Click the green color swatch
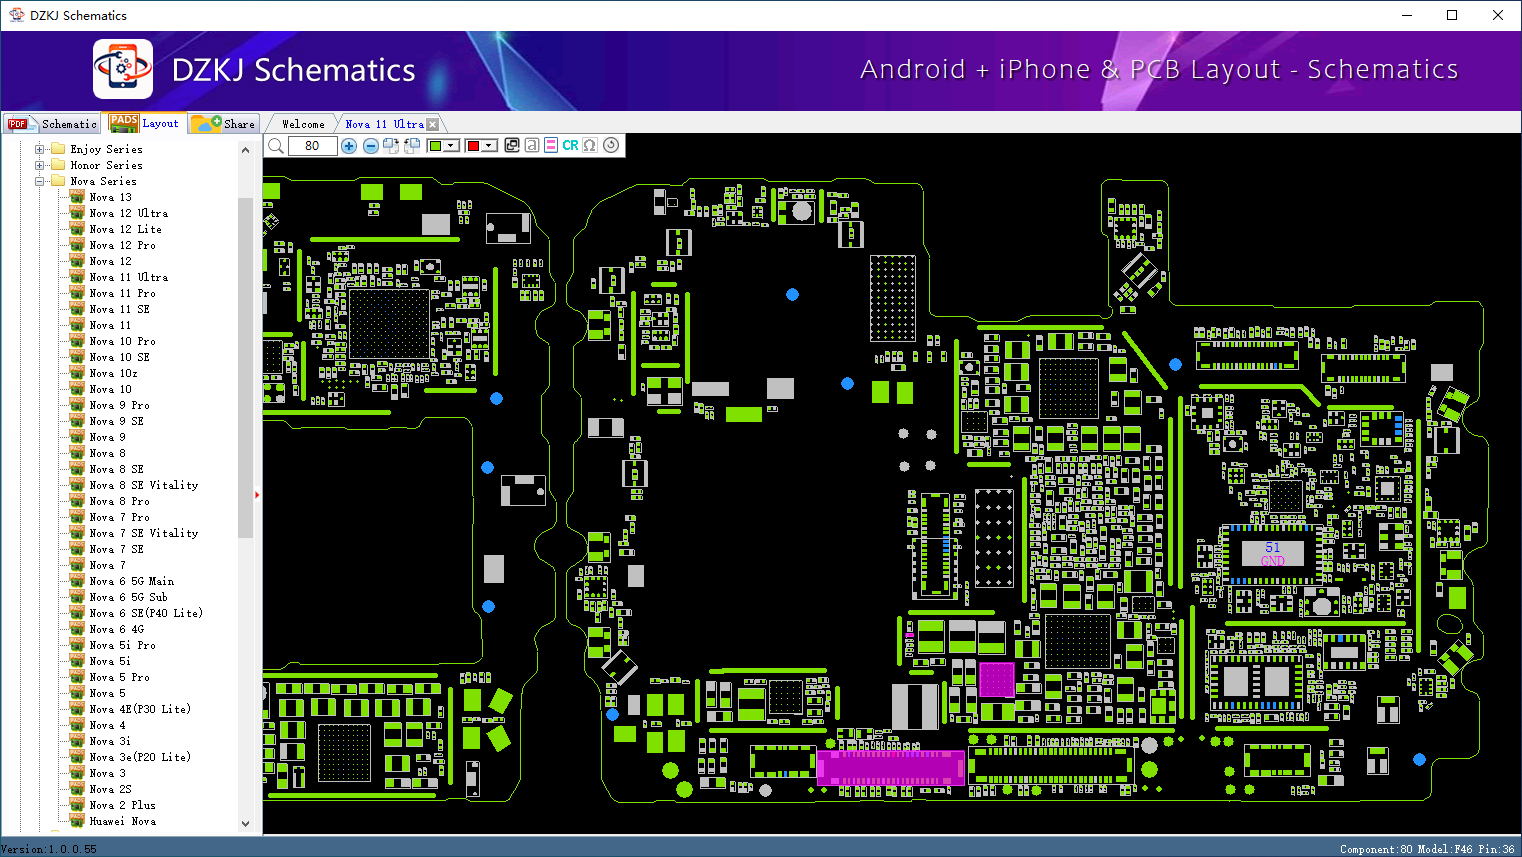 pos(435,146)
